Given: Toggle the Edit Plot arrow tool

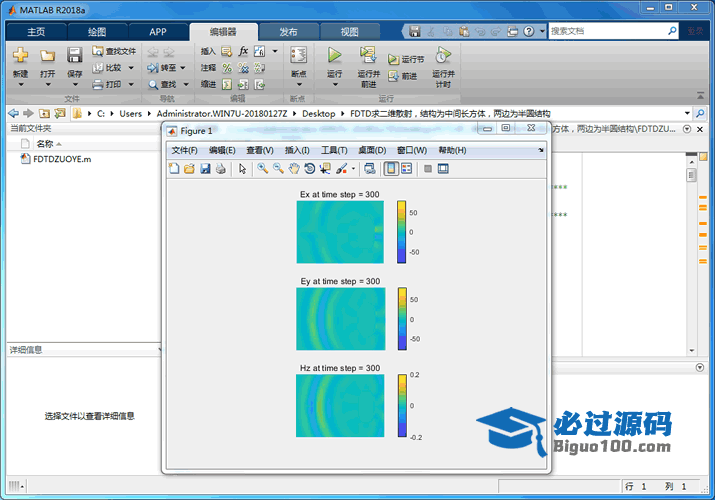Looking at the screenshot, I should coord(242,169).
